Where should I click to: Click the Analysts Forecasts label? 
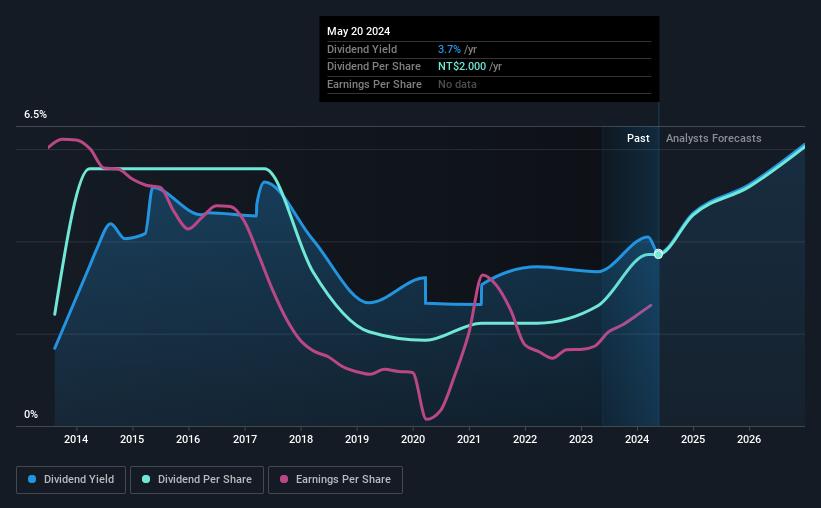(714, 138)
